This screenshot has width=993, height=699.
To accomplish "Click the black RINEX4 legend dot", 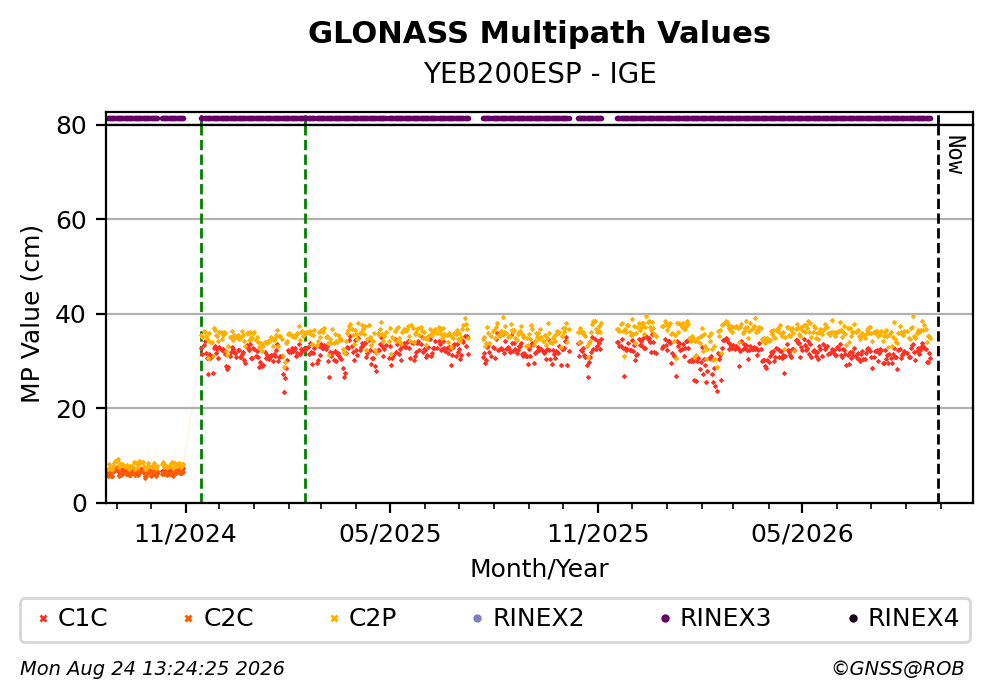I will [853, 619].
